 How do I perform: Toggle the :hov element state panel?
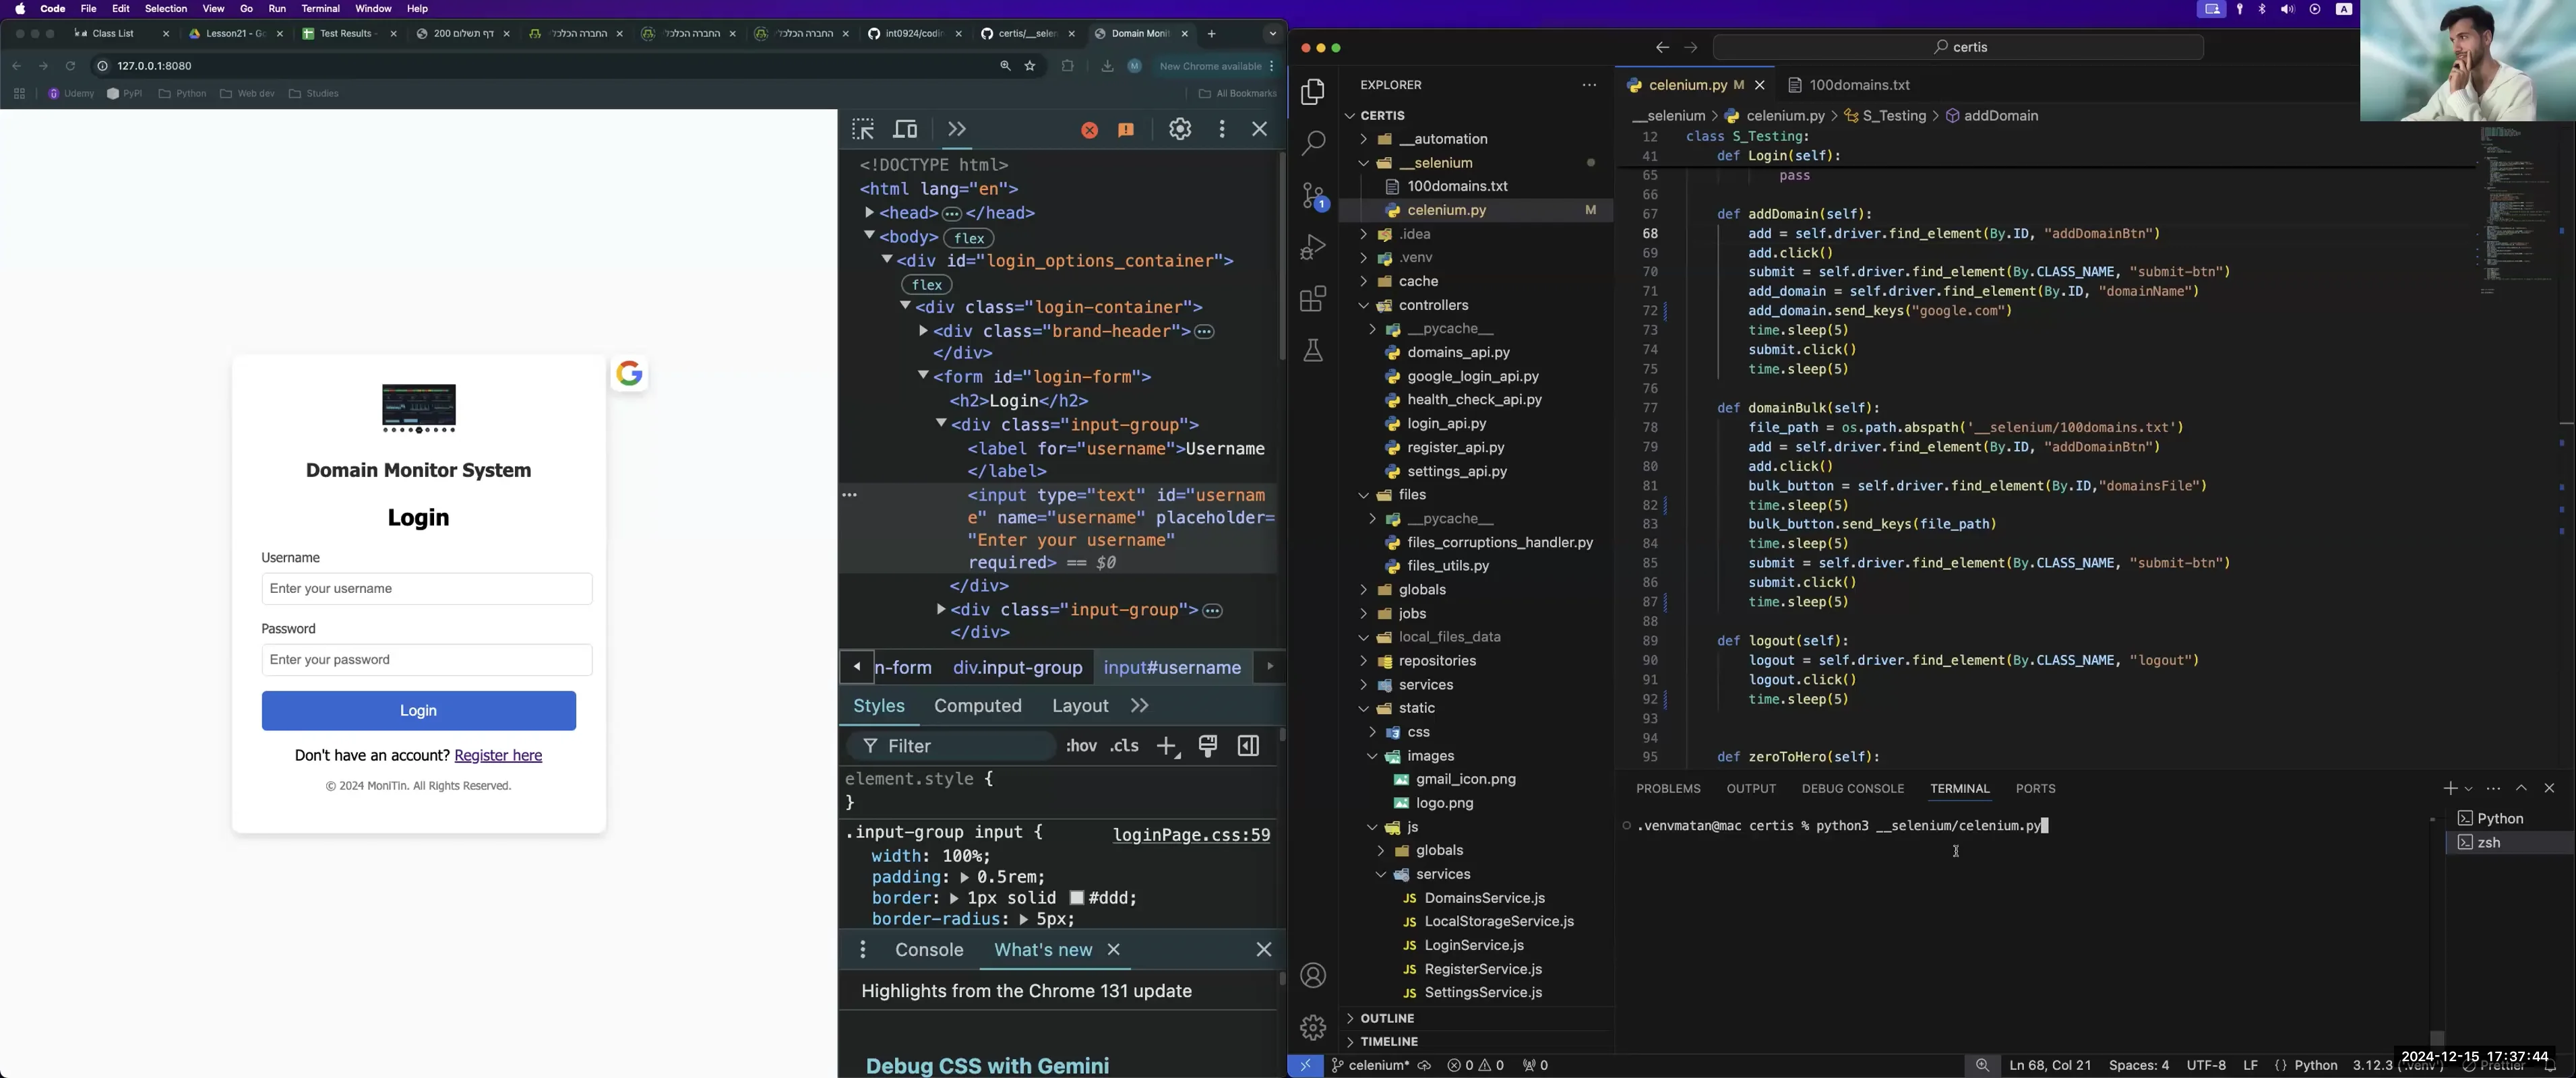pyautogui.click(x=1081, y=746)
